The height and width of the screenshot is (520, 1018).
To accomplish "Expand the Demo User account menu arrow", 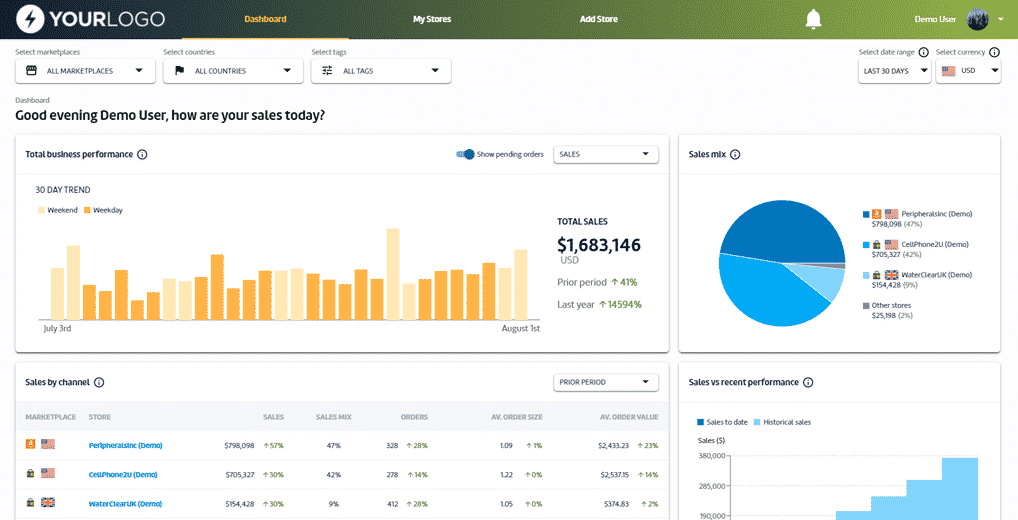I will click(1000, 19).
